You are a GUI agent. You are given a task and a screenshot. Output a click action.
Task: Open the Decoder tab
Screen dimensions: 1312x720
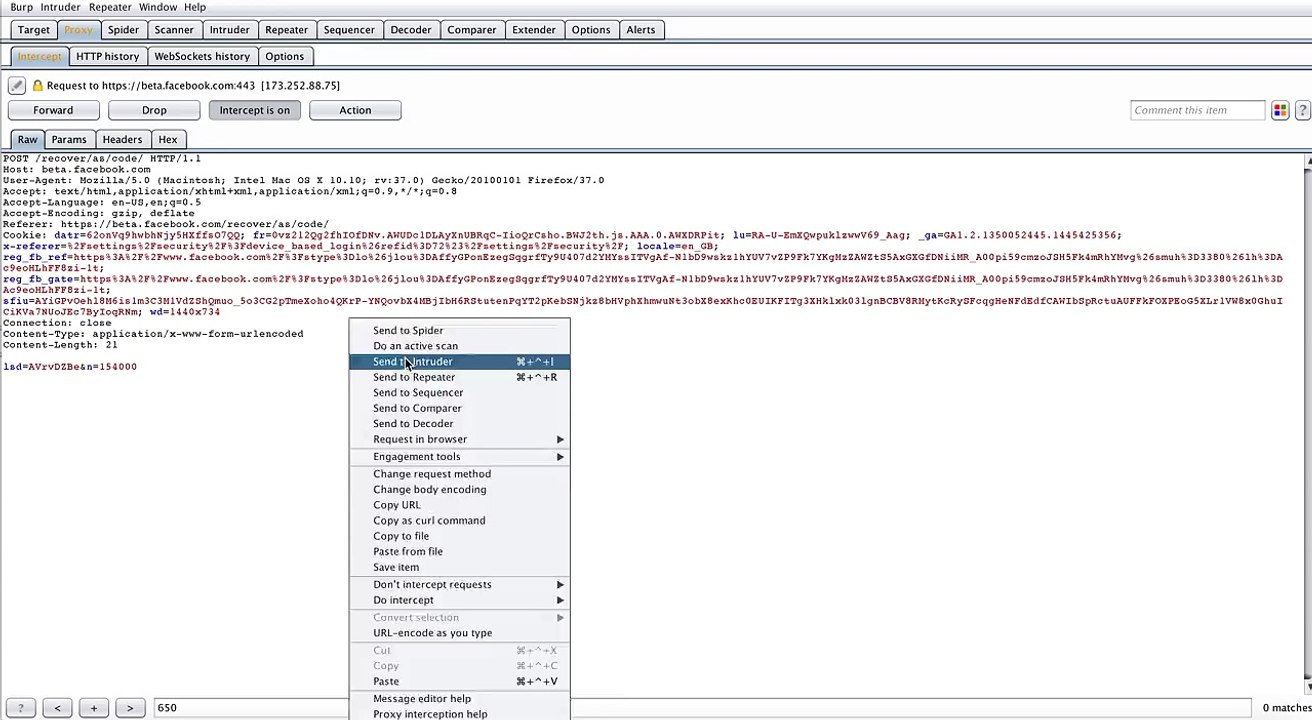[x=411, y=30]
